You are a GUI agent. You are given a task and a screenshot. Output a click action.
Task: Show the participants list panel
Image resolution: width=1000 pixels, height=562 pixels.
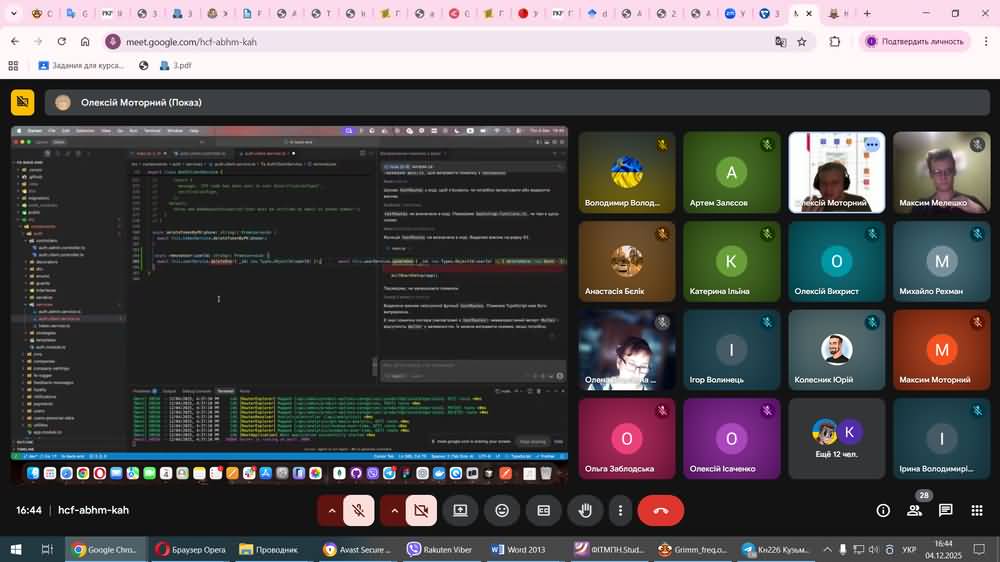[914, 510]
